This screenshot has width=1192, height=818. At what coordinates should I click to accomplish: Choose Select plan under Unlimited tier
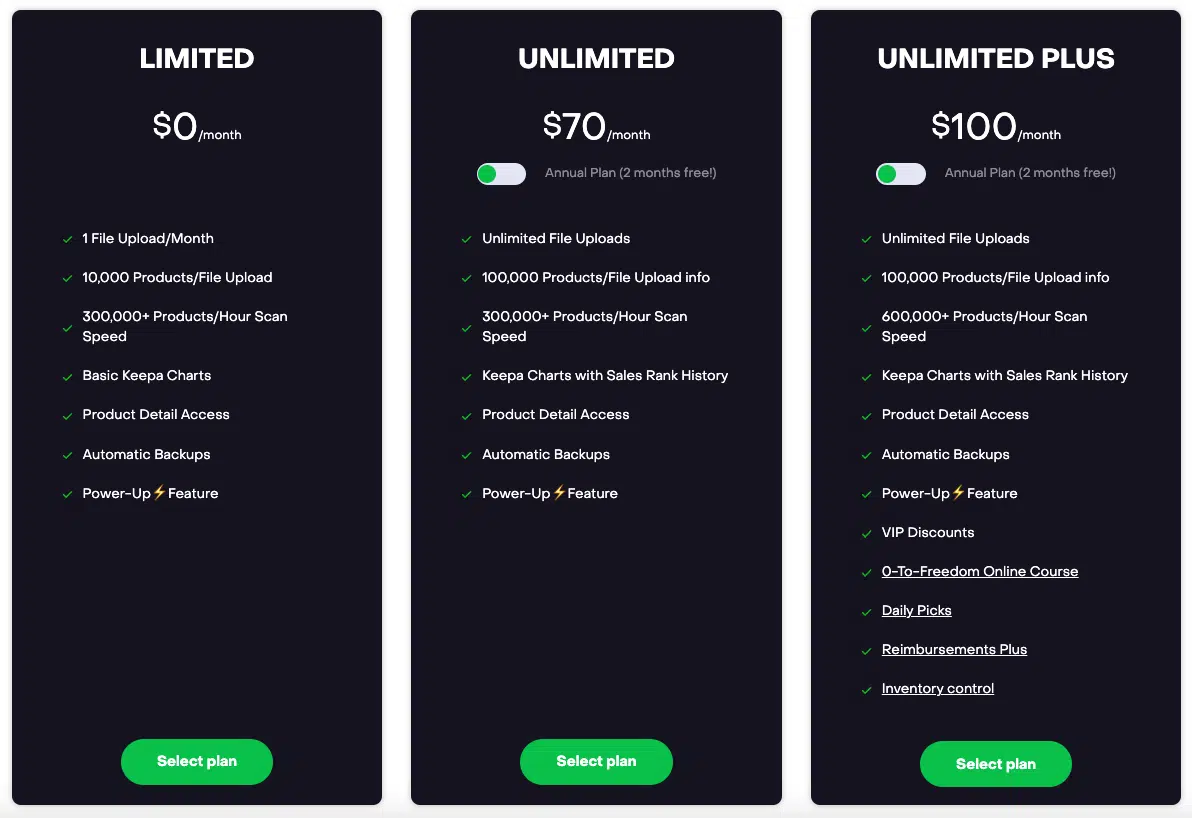(596, 762)
